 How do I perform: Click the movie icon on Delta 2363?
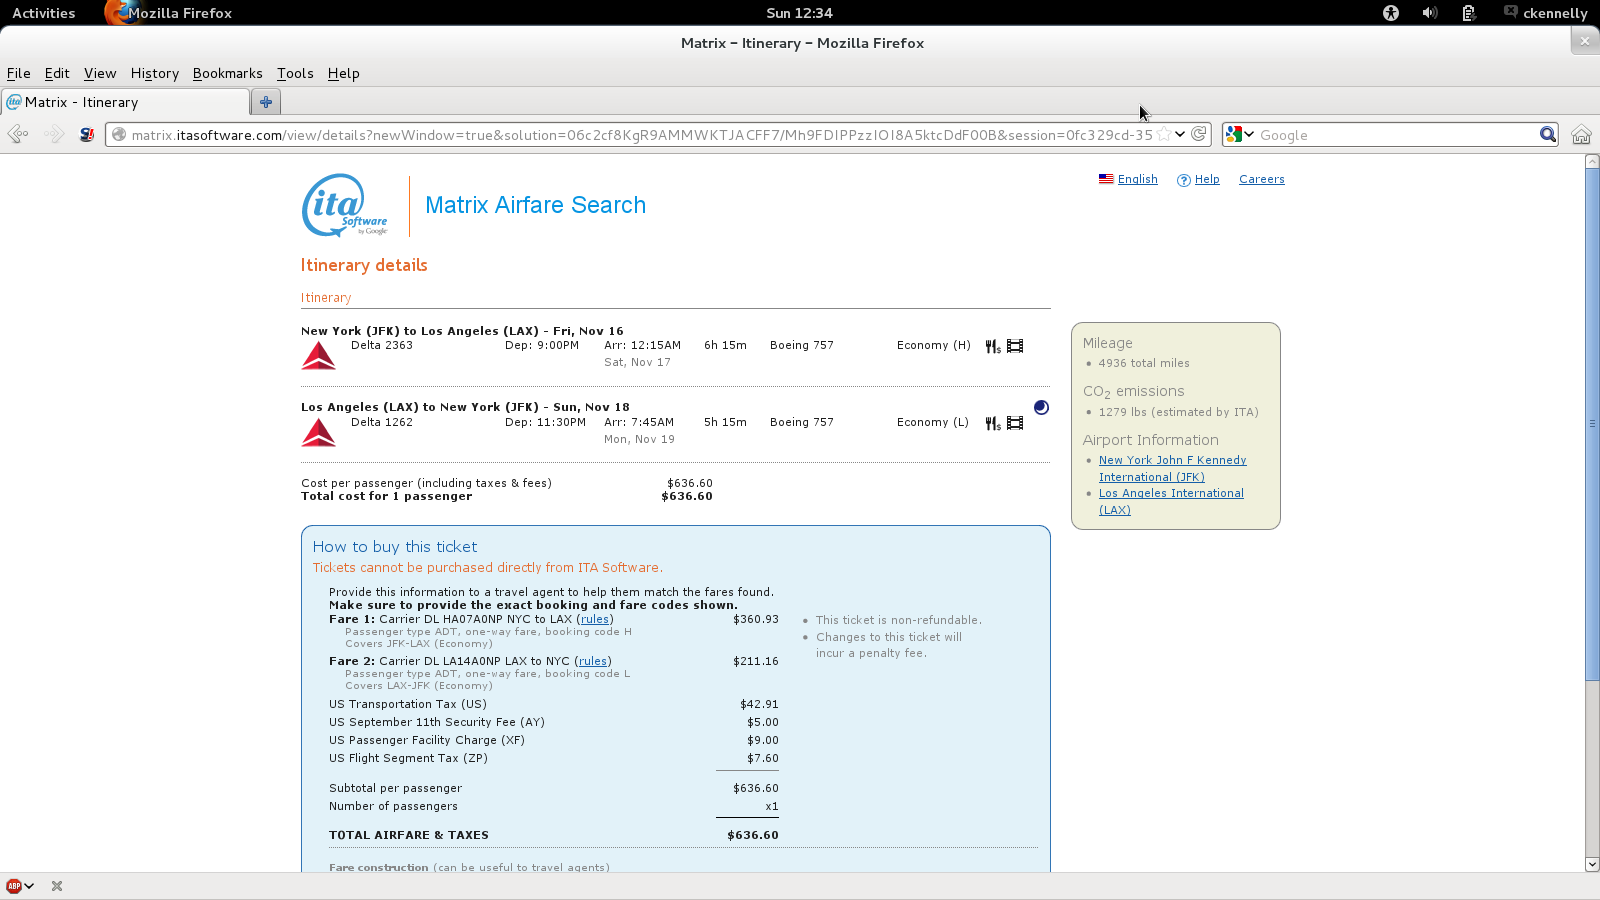(1015, 346)
